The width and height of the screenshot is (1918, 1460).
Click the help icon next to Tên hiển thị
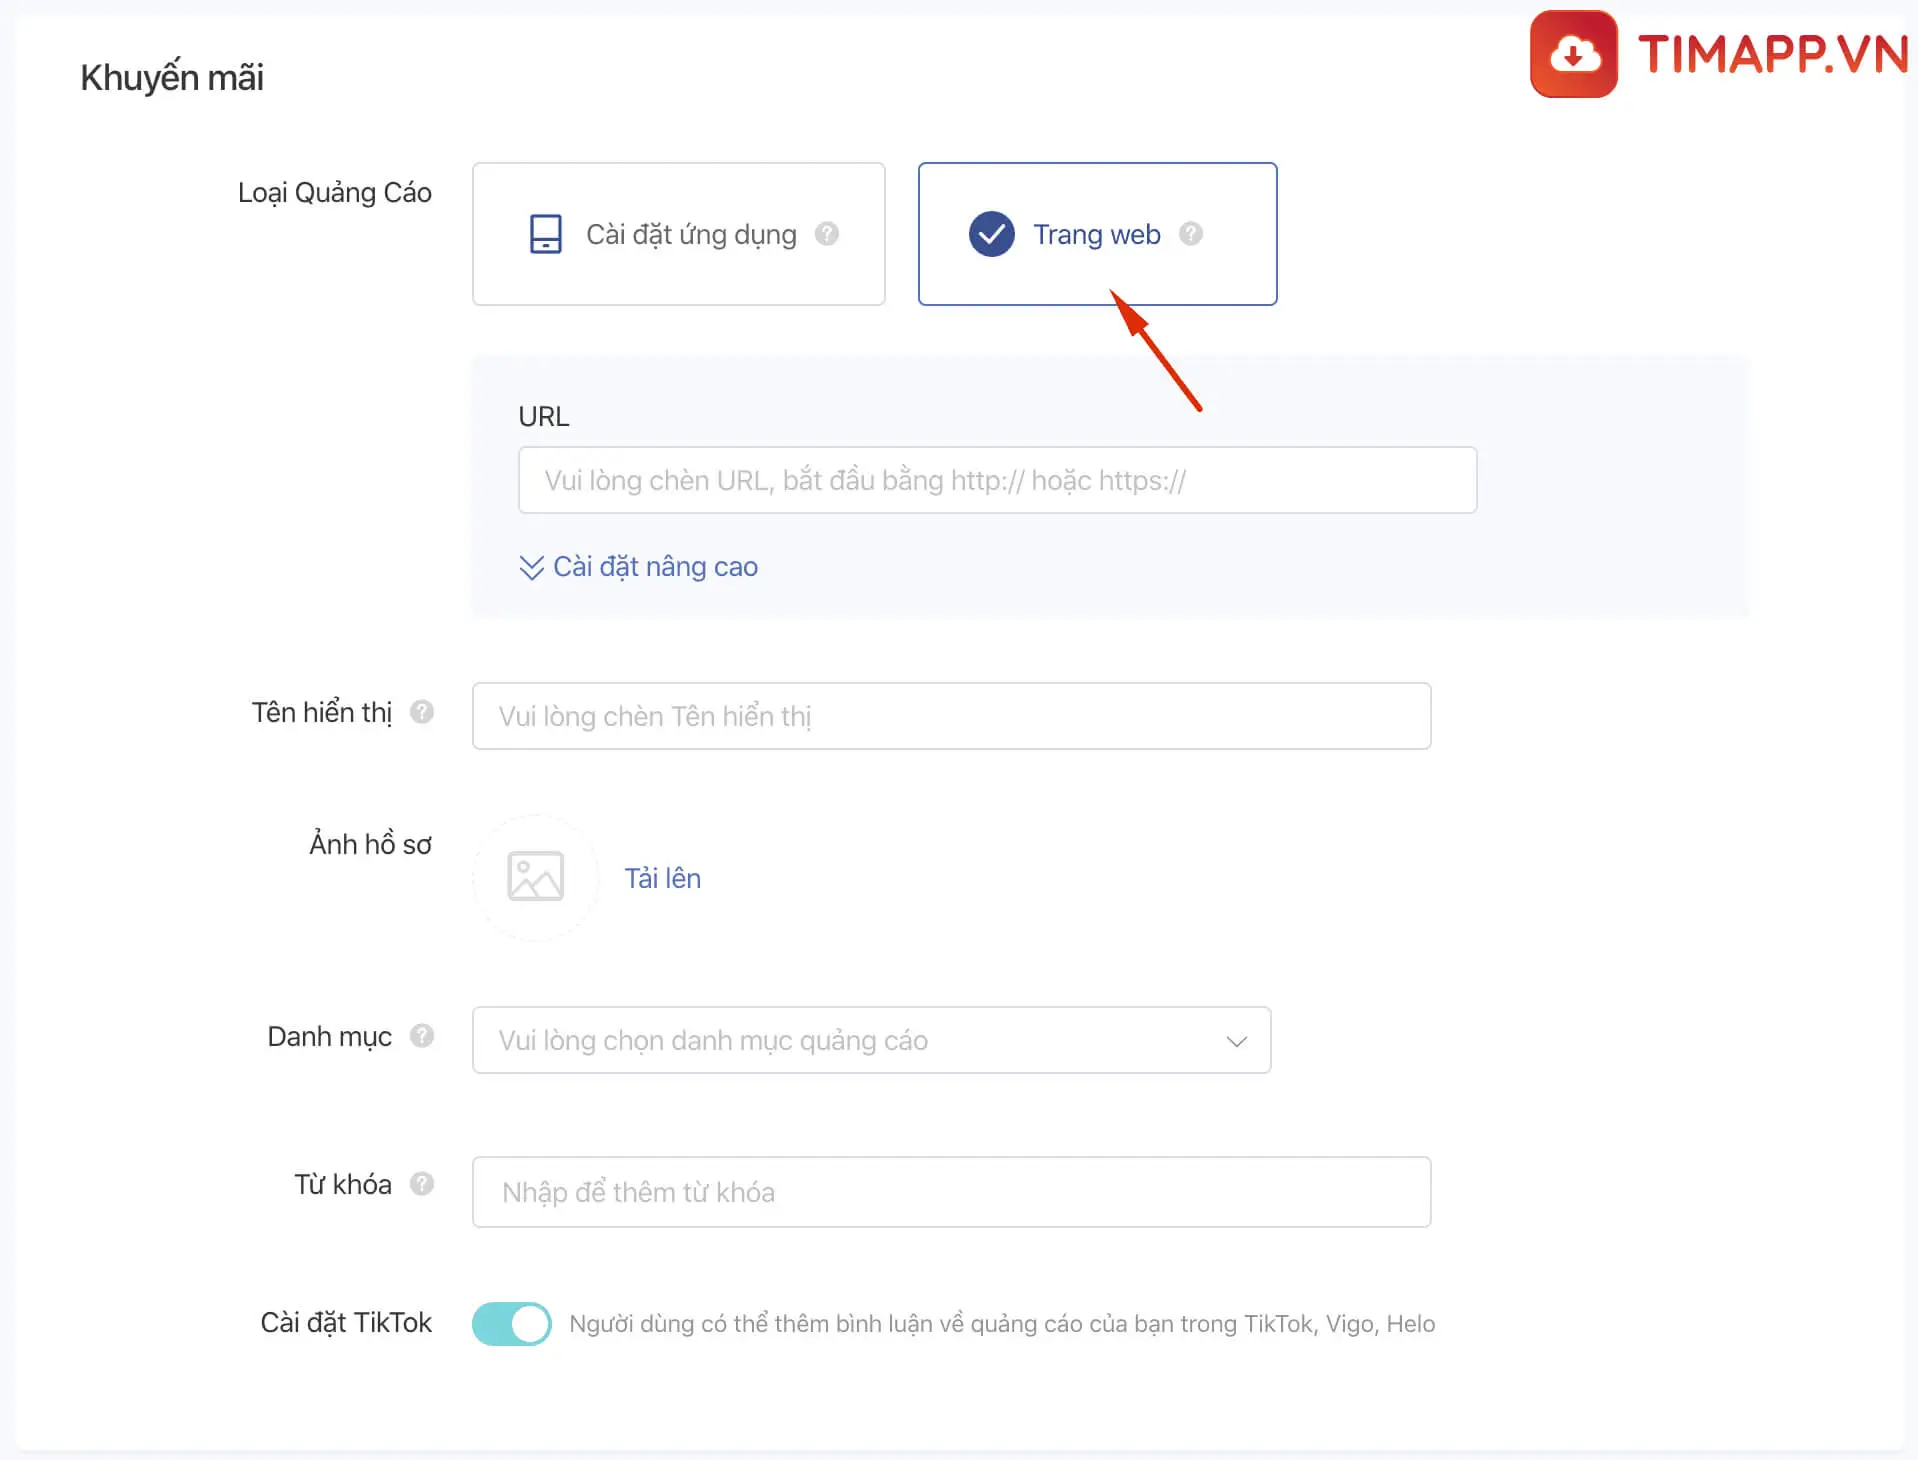pyautogui.click(x=422, y=712)
